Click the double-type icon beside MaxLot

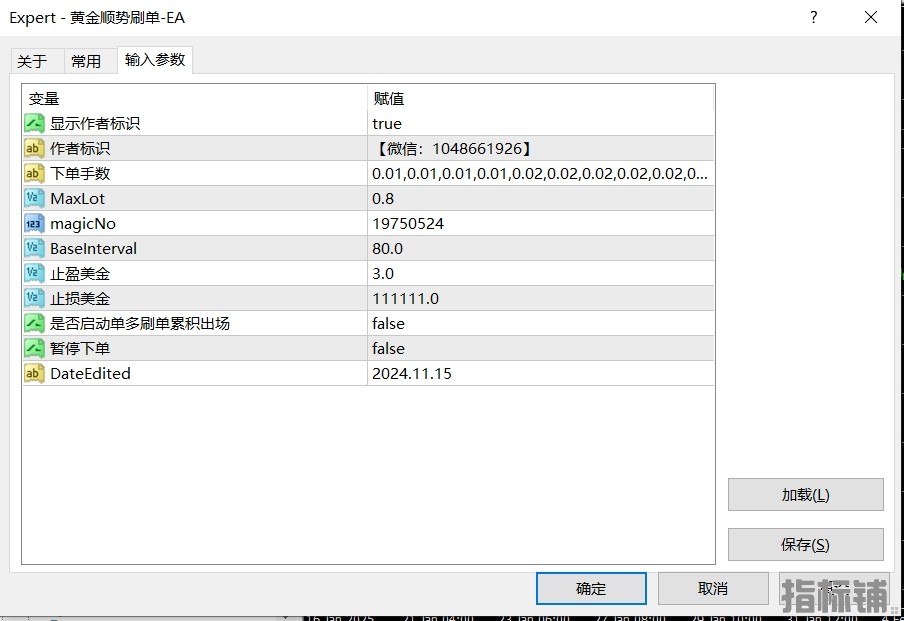[34, 198]
